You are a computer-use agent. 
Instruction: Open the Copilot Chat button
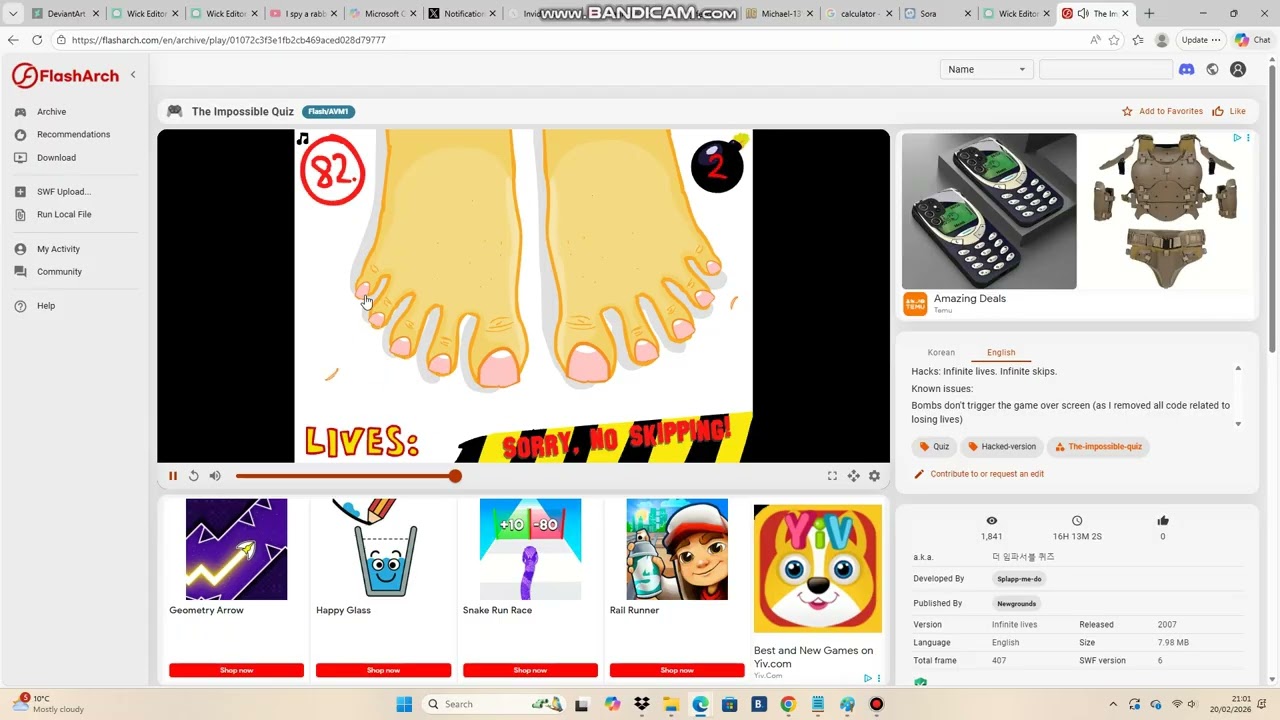coord(1253,40)
